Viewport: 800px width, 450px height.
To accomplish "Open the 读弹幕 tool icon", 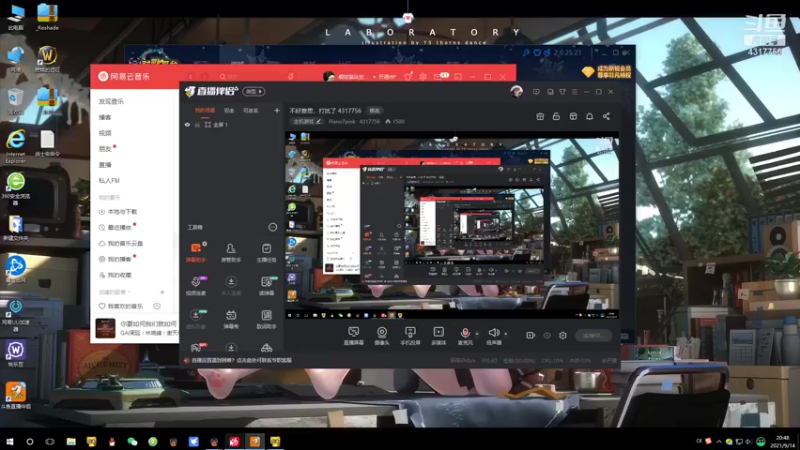I will 266,286.
